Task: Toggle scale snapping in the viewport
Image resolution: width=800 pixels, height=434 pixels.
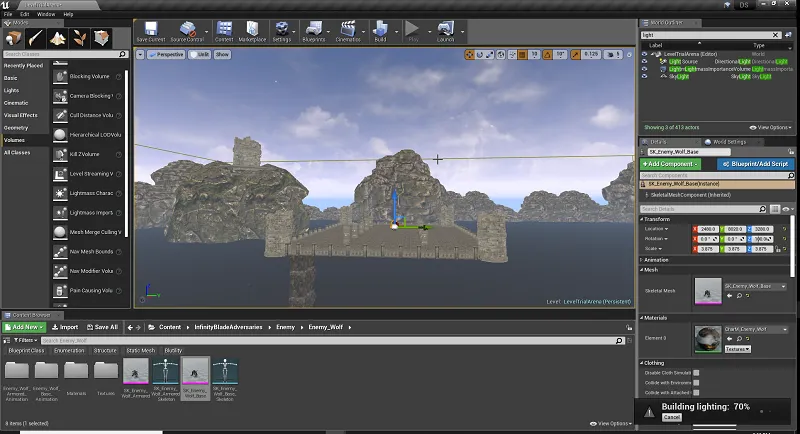Action: pos(576,55)
